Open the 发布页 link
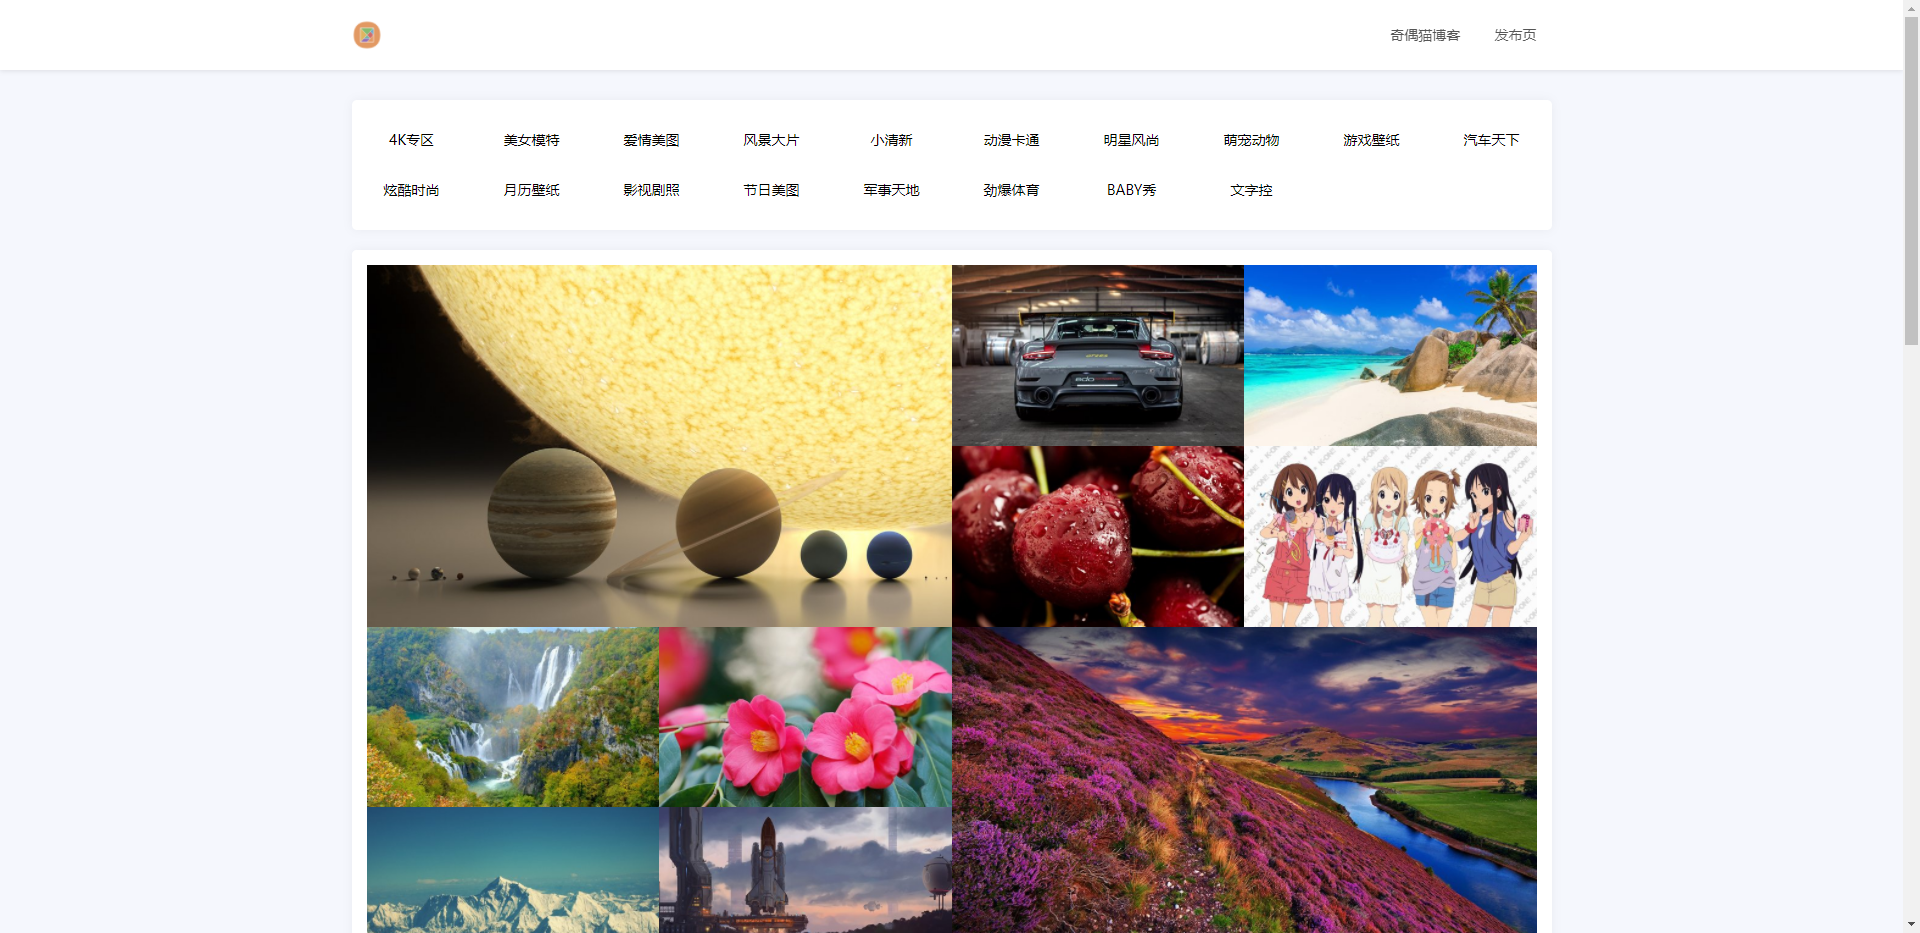The image size is (1920, 933). pos(1515,35)
